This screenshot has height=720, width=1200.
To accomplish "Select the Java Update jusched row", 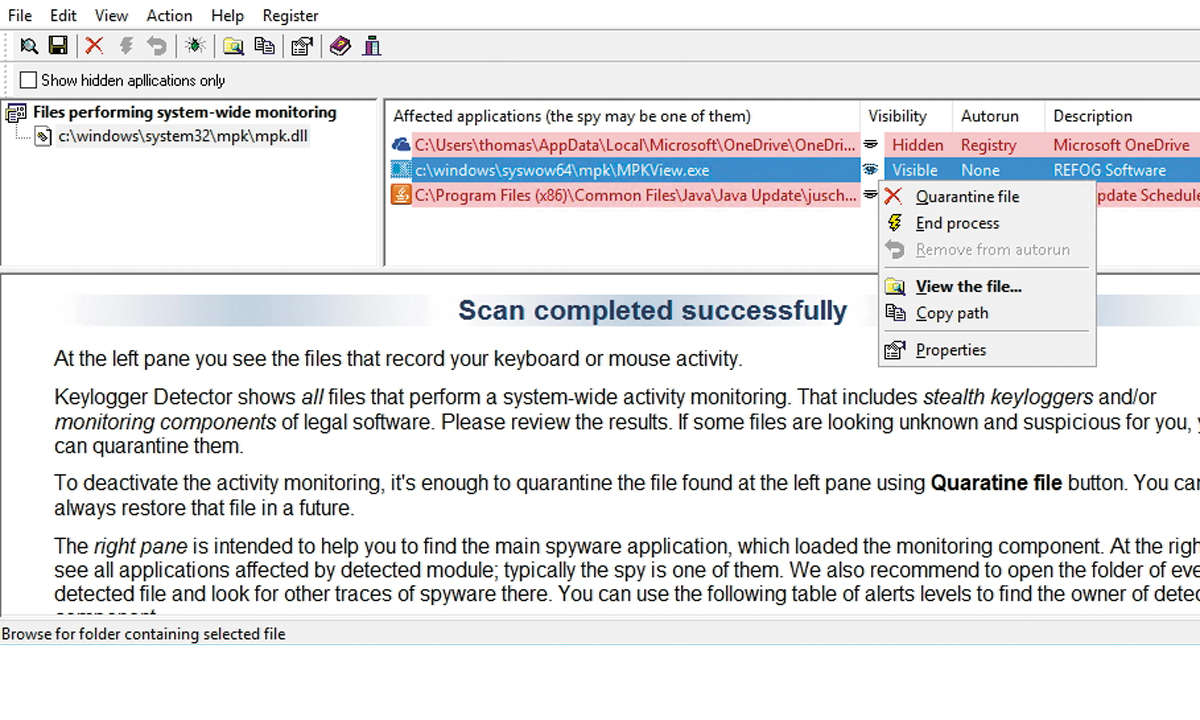I will pos(635,195).
